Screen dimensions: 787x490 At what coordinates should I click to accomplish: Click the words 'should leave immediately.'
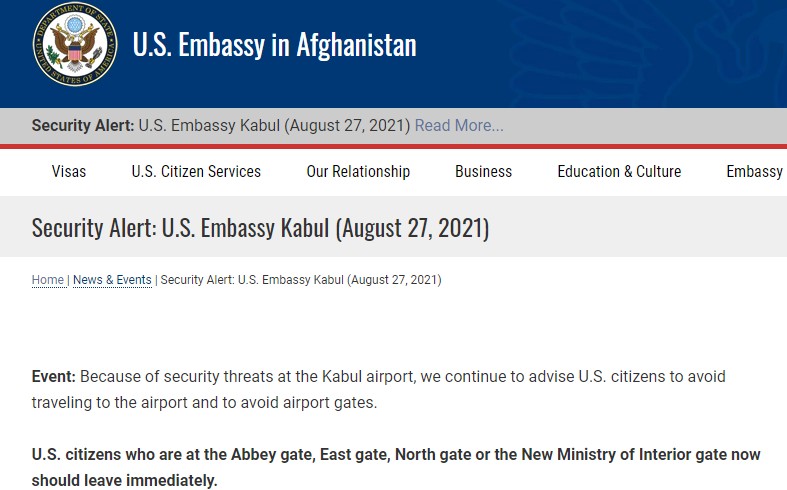(x=124, y=480)
